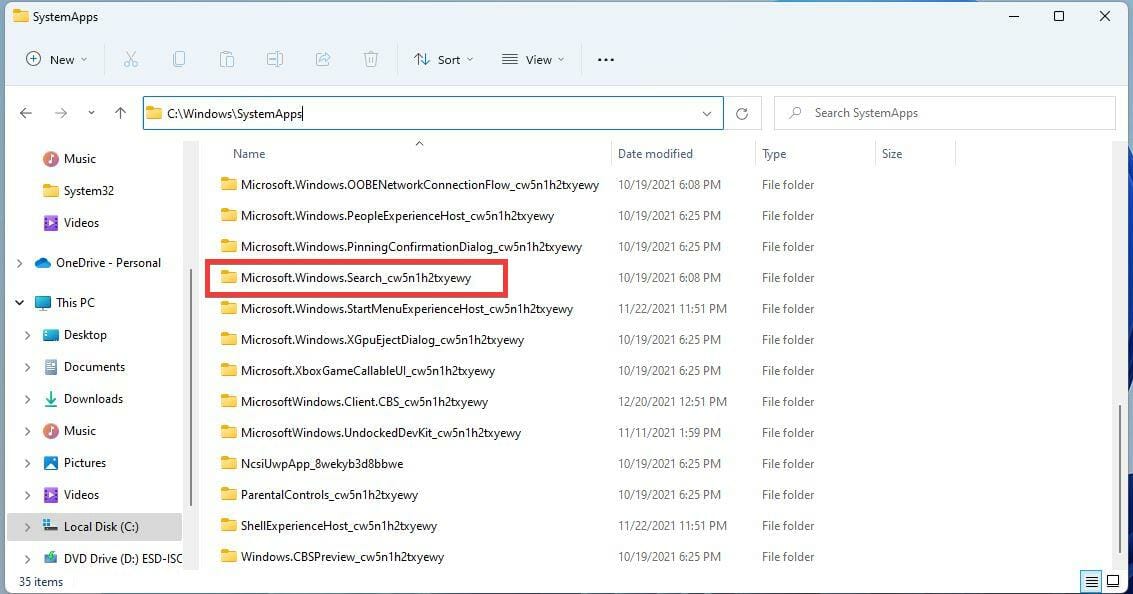Screen dimensions: 1133x594
Task: Sort by the Size column header
Action: pyautogui.click(x=892, y=154)
